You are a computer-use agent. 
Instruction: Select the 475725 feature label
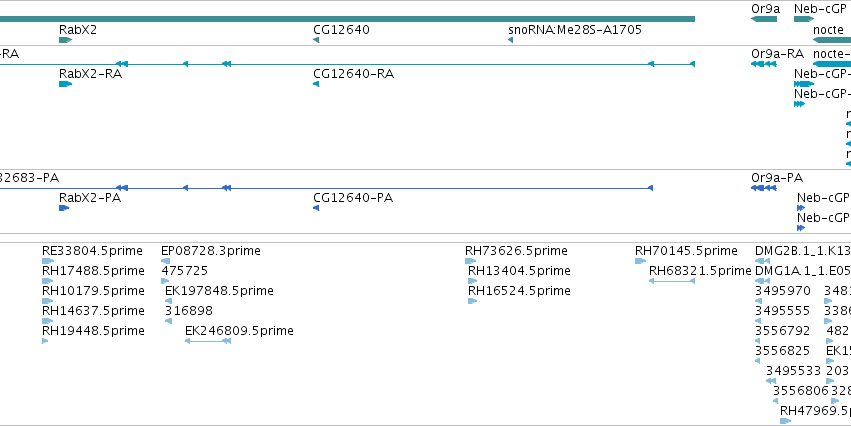185,271
